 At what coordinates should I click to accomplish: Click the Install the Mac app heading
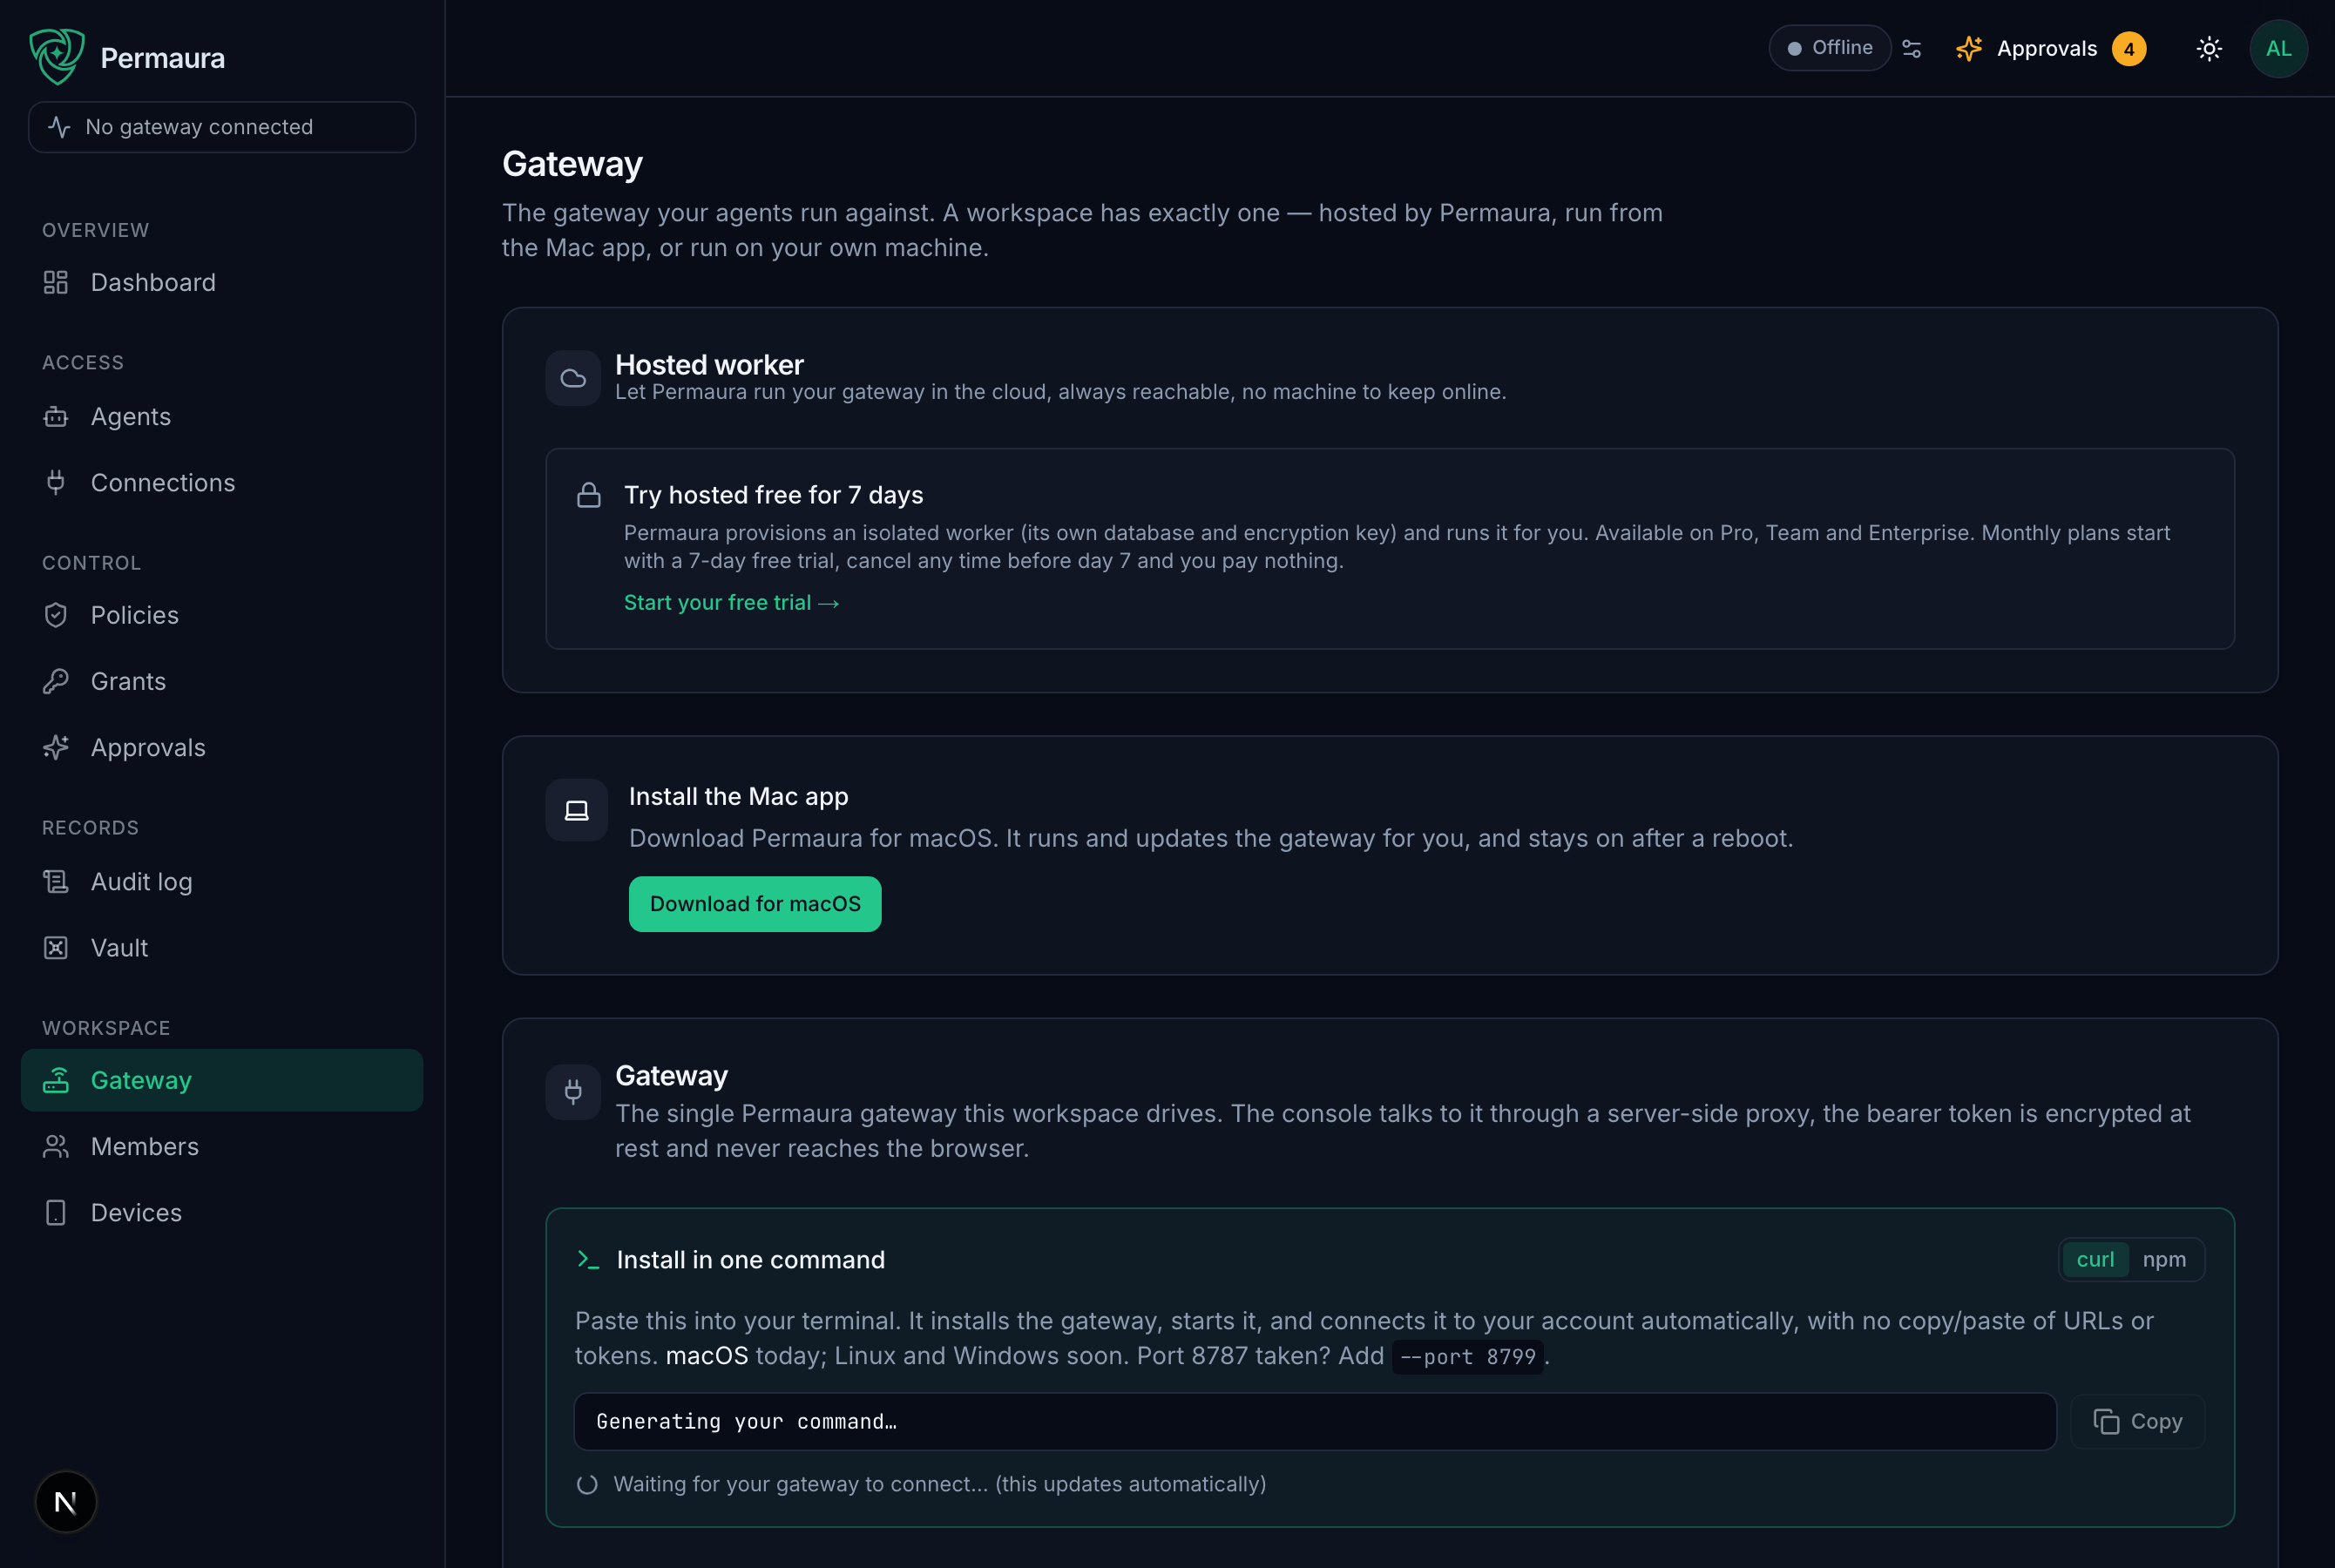point(738,796)
